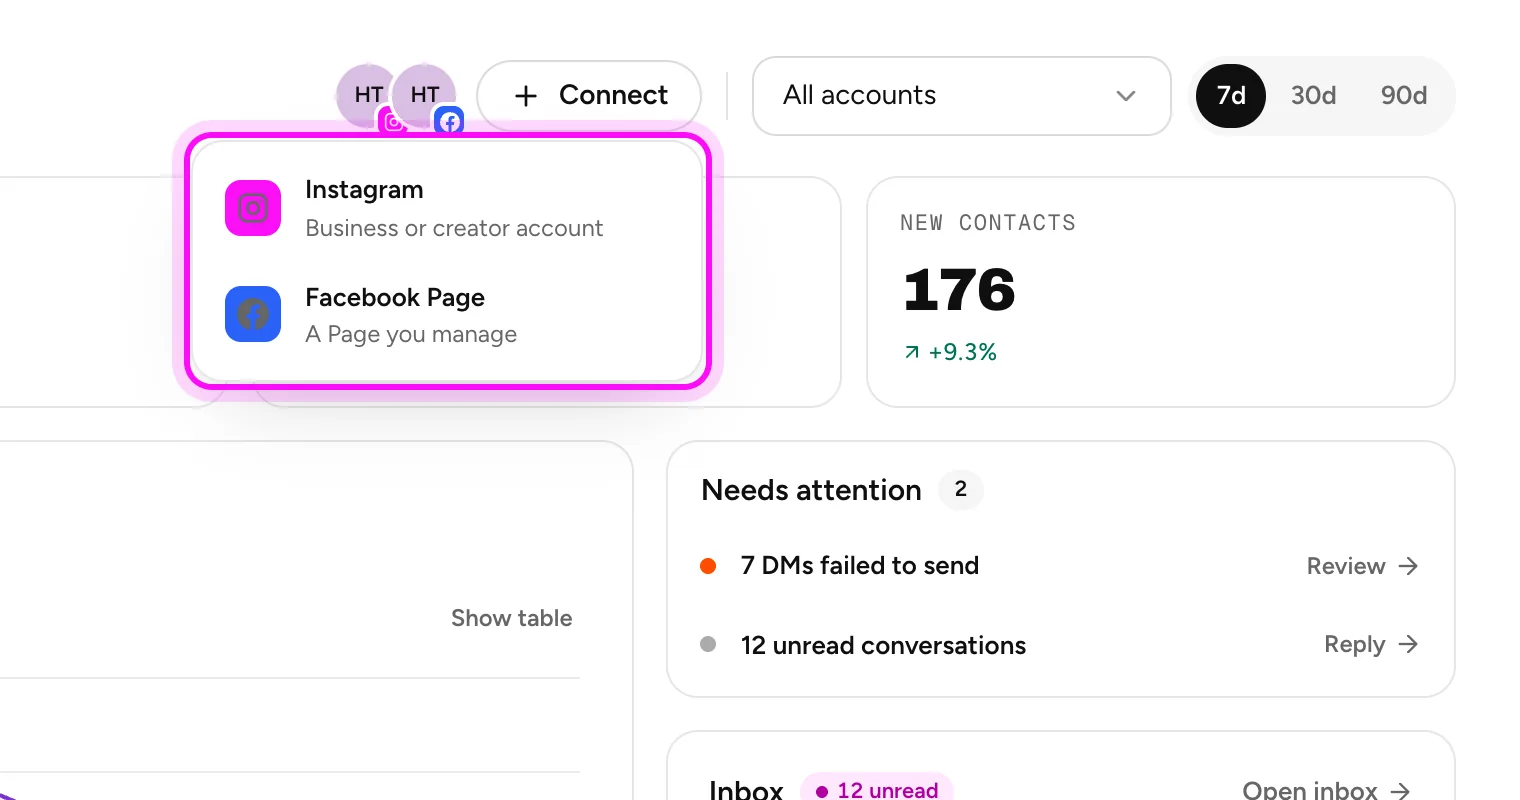Switch to the 30d time range

(x=1313, y=96)
